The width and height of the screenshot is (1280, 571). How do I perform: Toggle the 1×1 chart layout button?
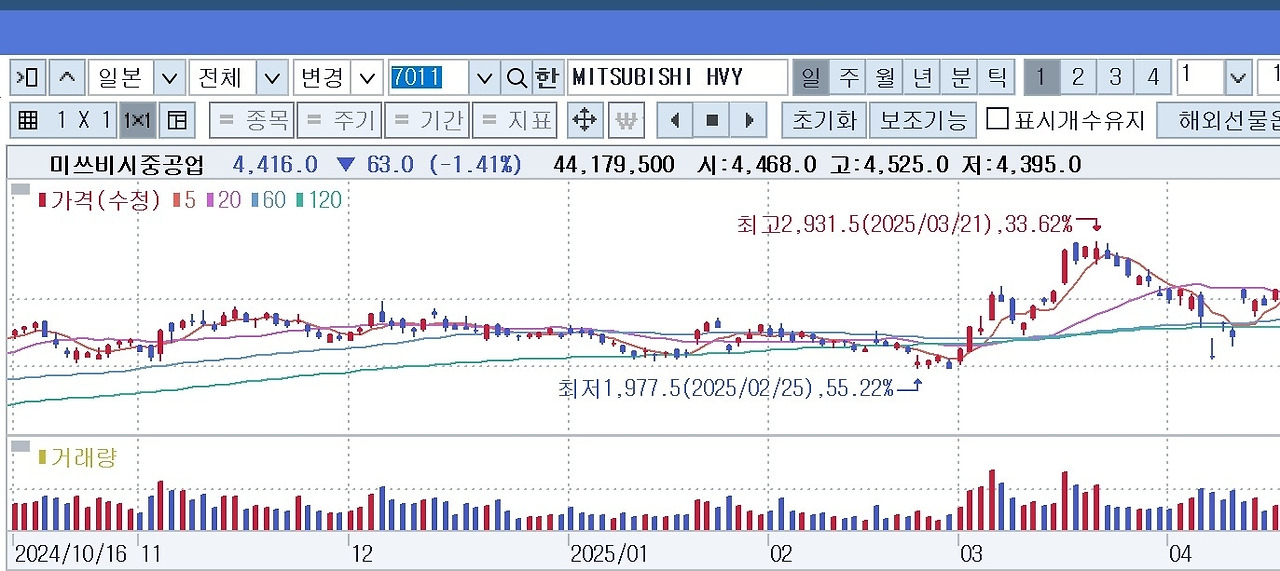coord(138,121)
